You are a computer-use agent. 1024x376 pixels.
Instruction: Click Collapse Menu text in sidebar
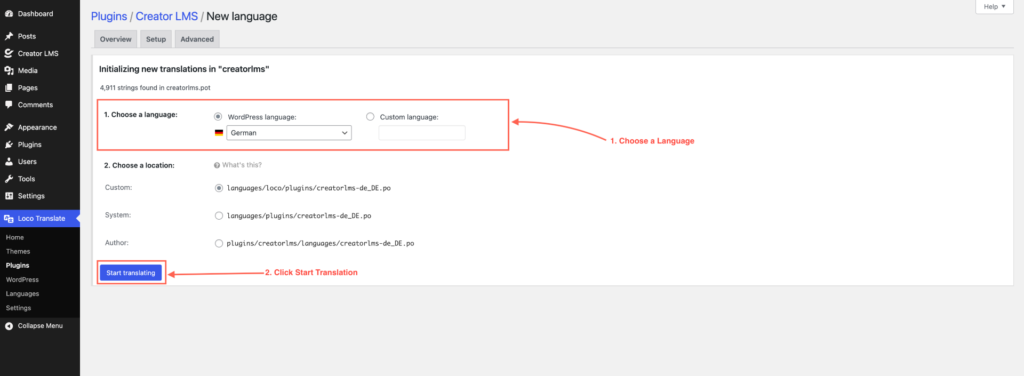(40, 326)
